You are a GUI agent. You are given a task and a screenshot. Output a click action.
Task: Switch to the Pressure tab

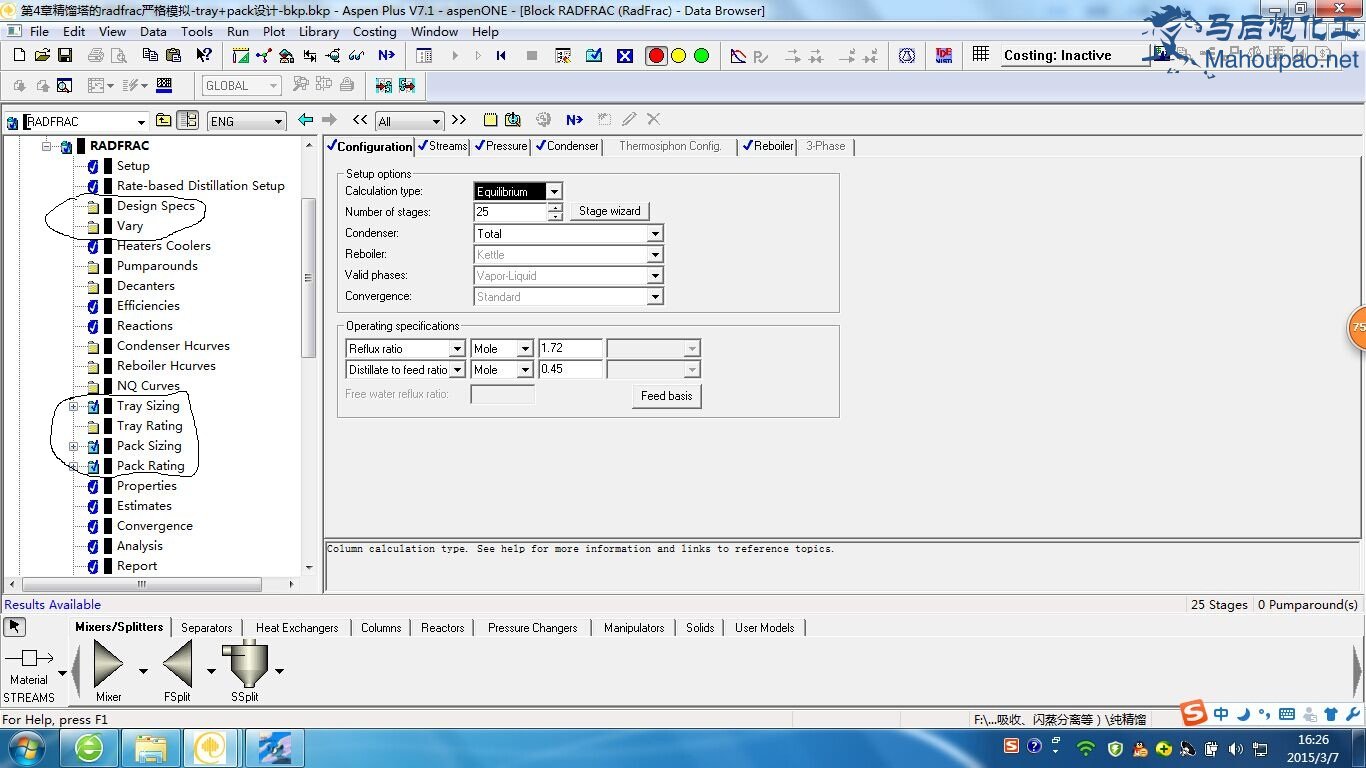click(500, 146)
